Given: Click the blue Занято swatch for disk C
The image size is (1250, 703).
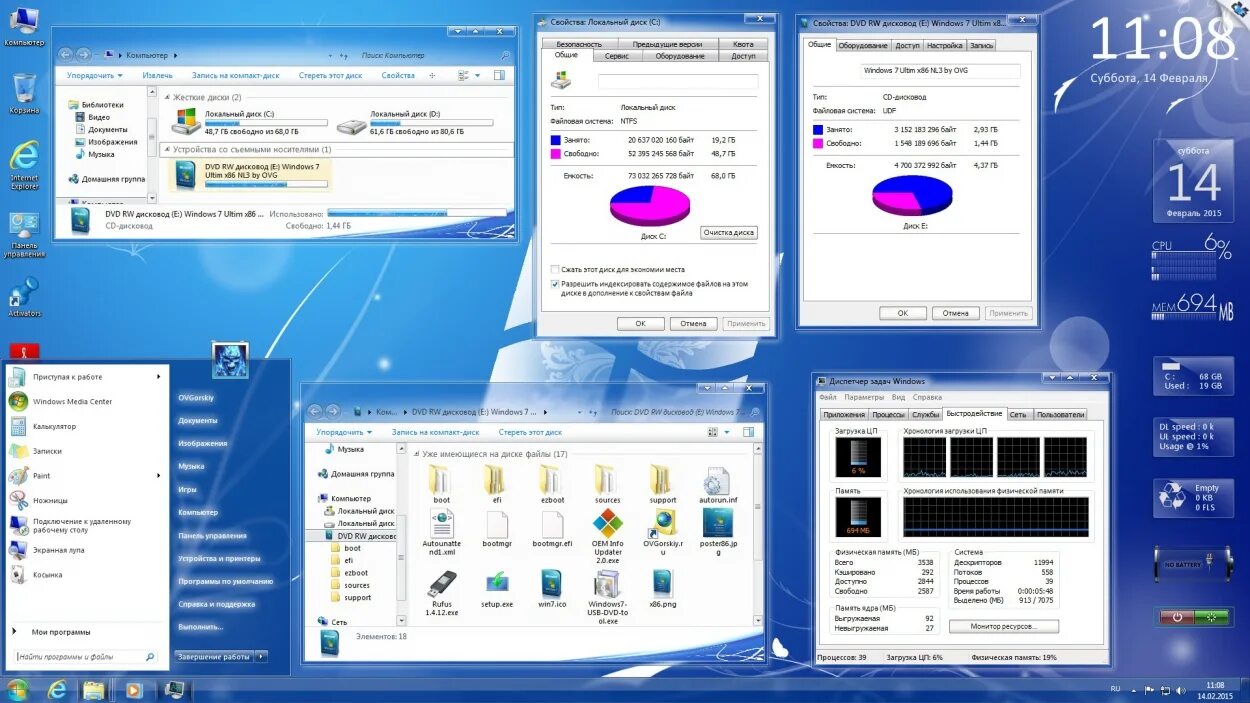Looking at the screenshot, I should click(555, 140).
